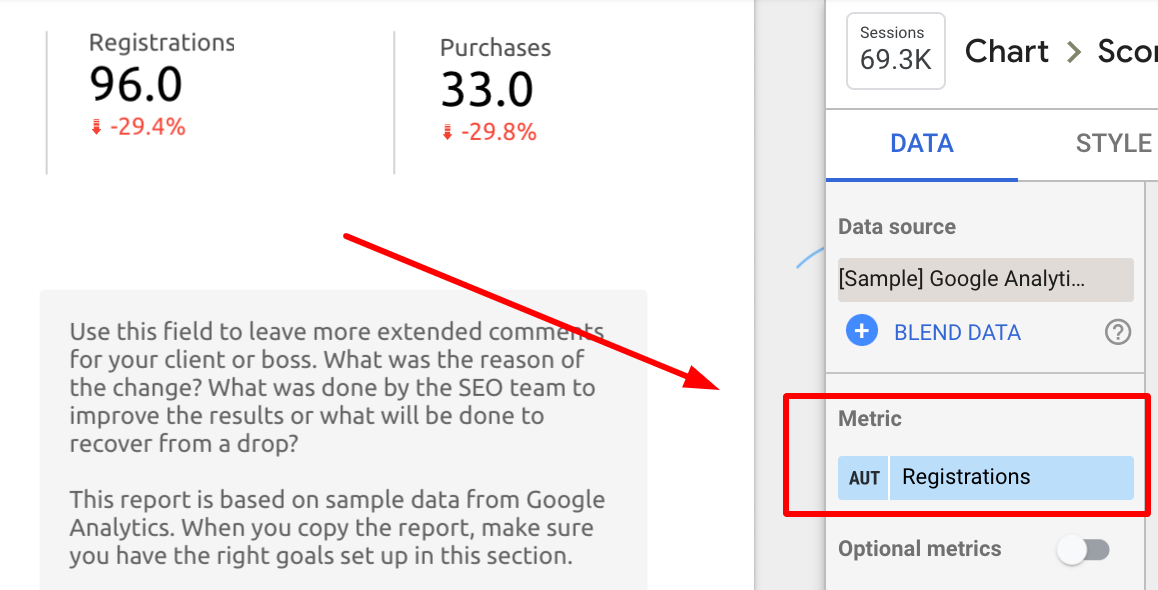Viewport: 1158px width, 590px height.
Task: Select the Sessions 69.3K scorecard preview
Action: click(895, 51)
